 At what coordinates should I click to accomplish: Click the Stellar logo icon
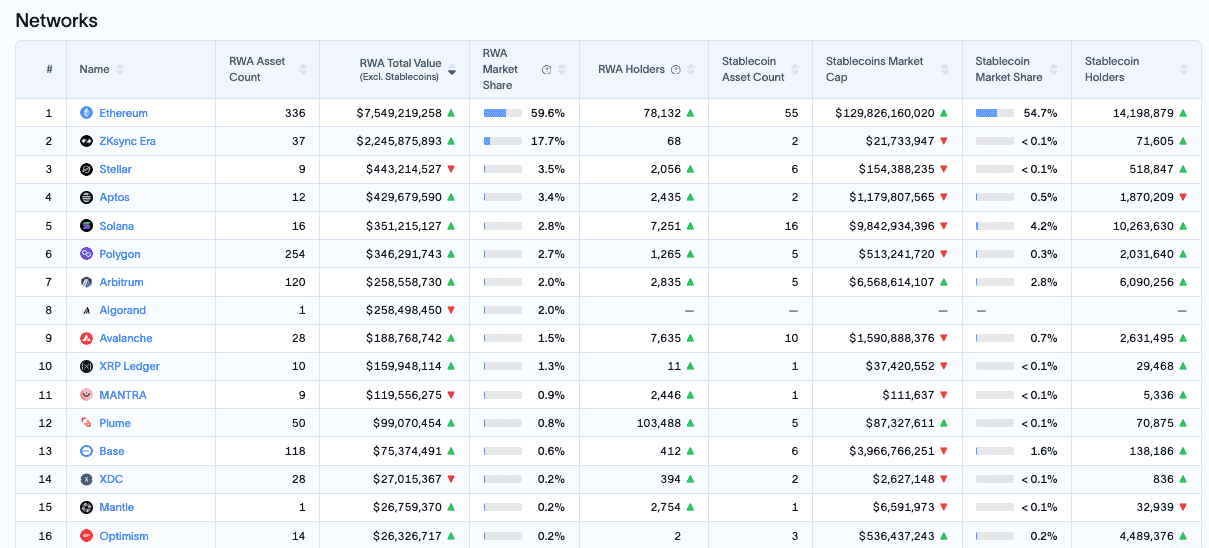86,169
